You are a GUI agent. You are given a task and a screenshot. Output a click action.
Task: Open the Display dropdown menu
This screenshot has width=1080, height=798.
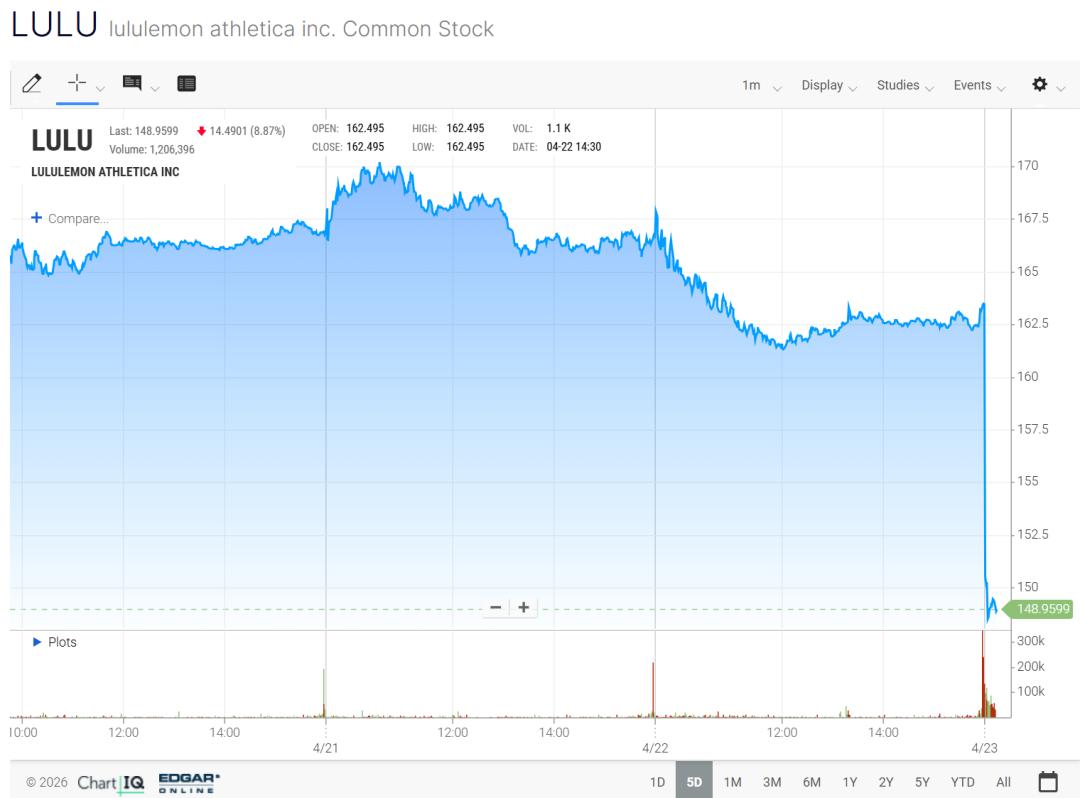[829, 86]
